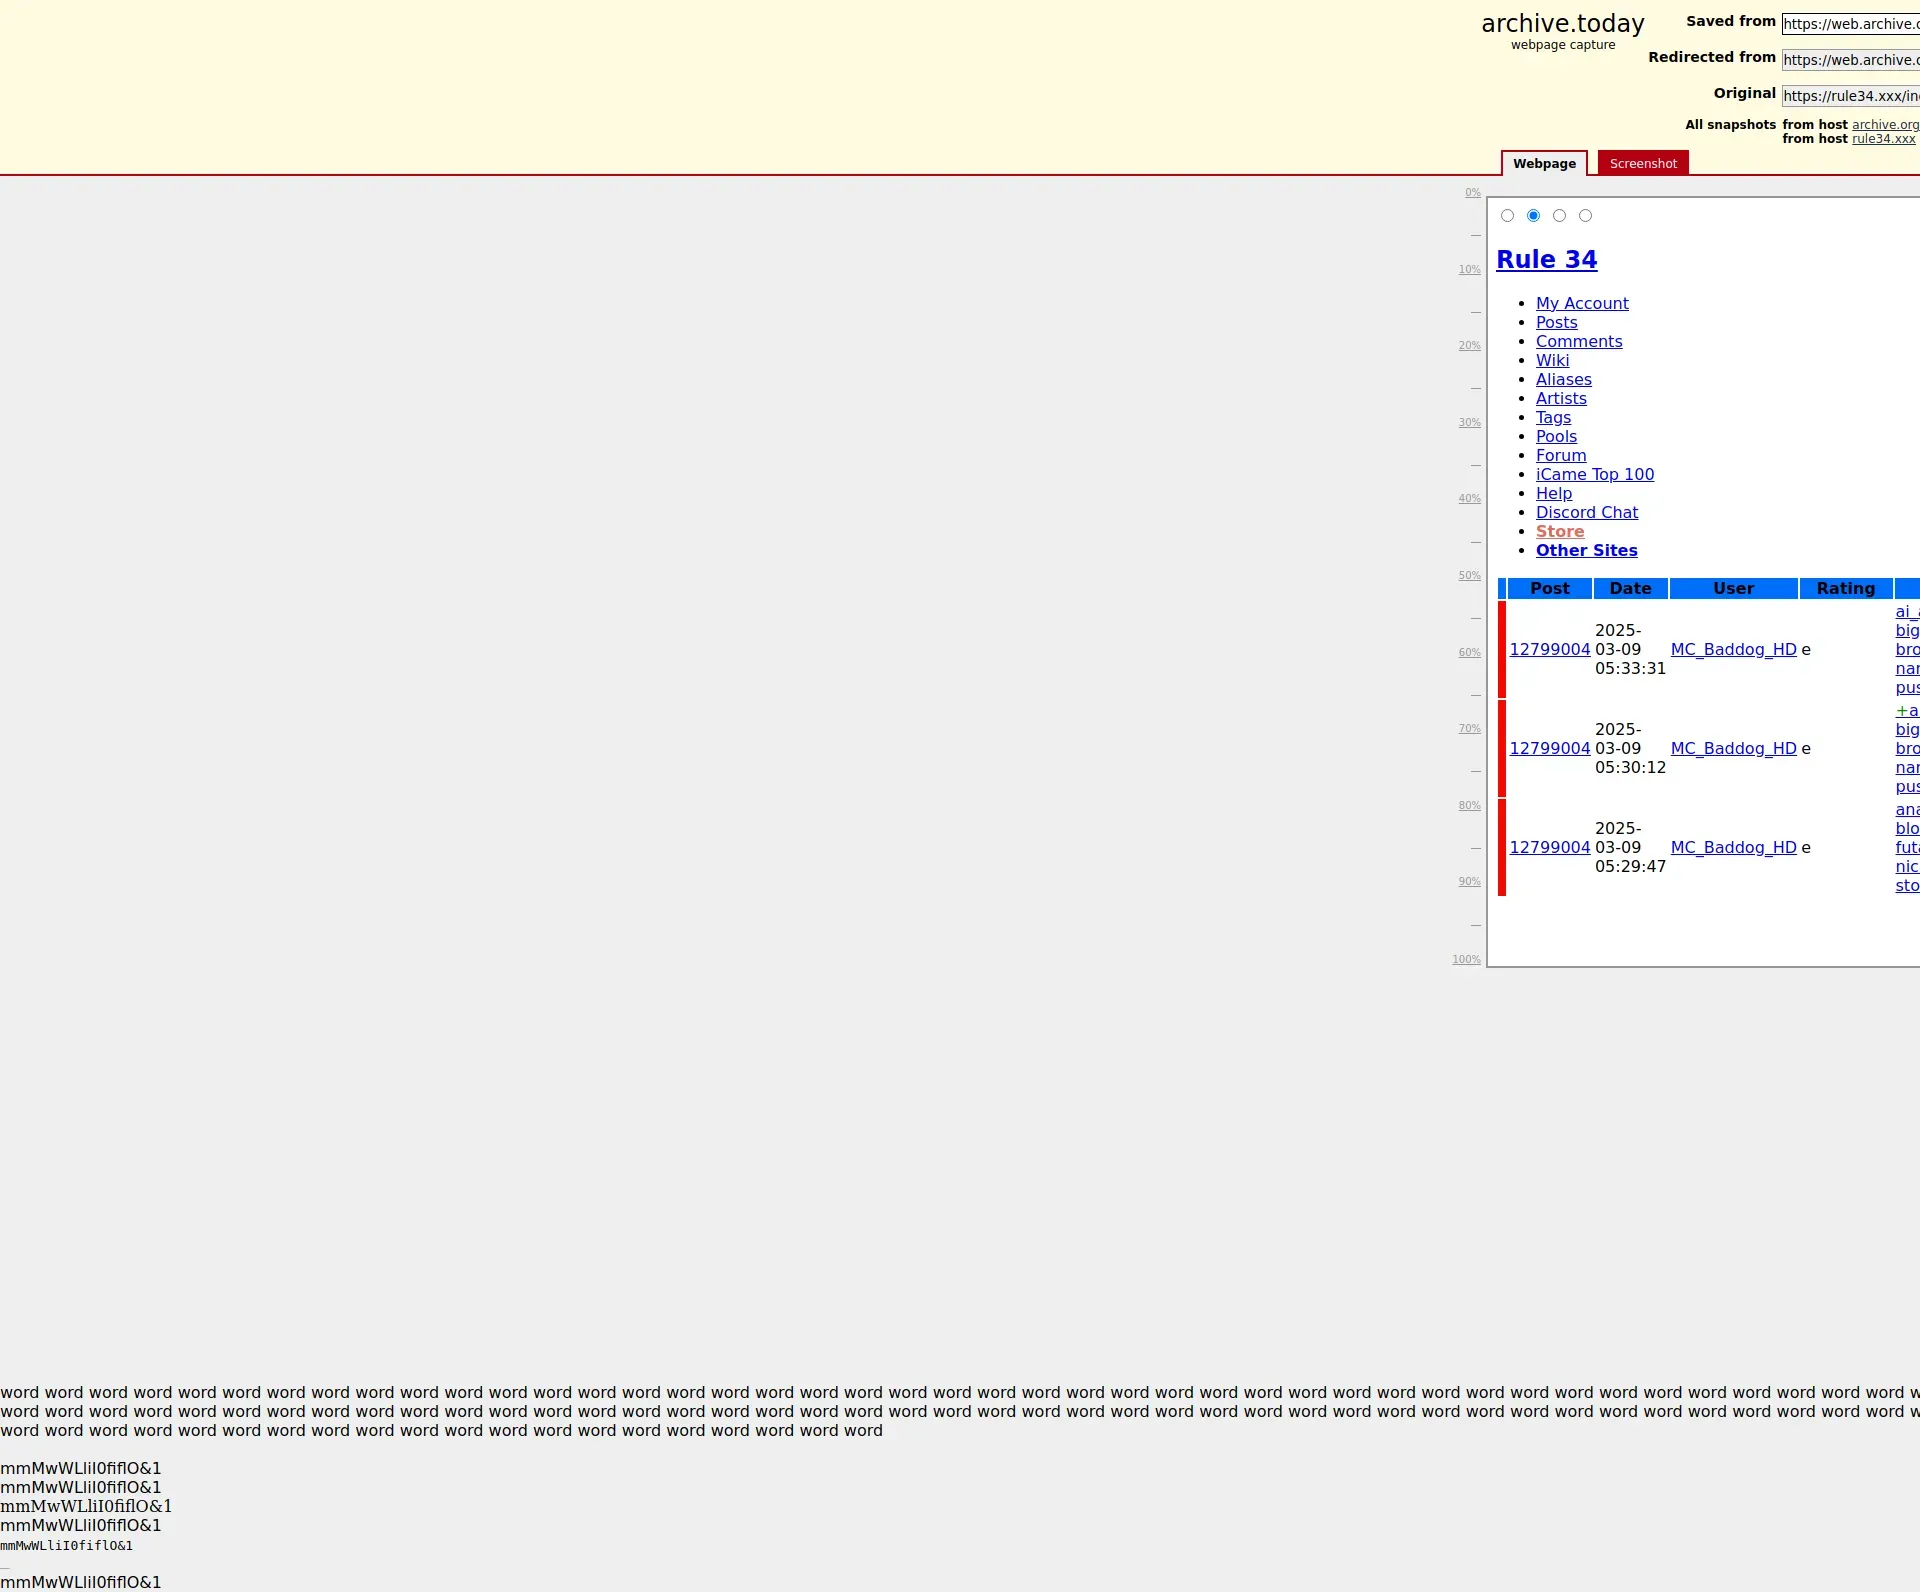This screenshot has width=1920, height=1592.
Task: Click the Store link
Action: (x=1559, y=531)
